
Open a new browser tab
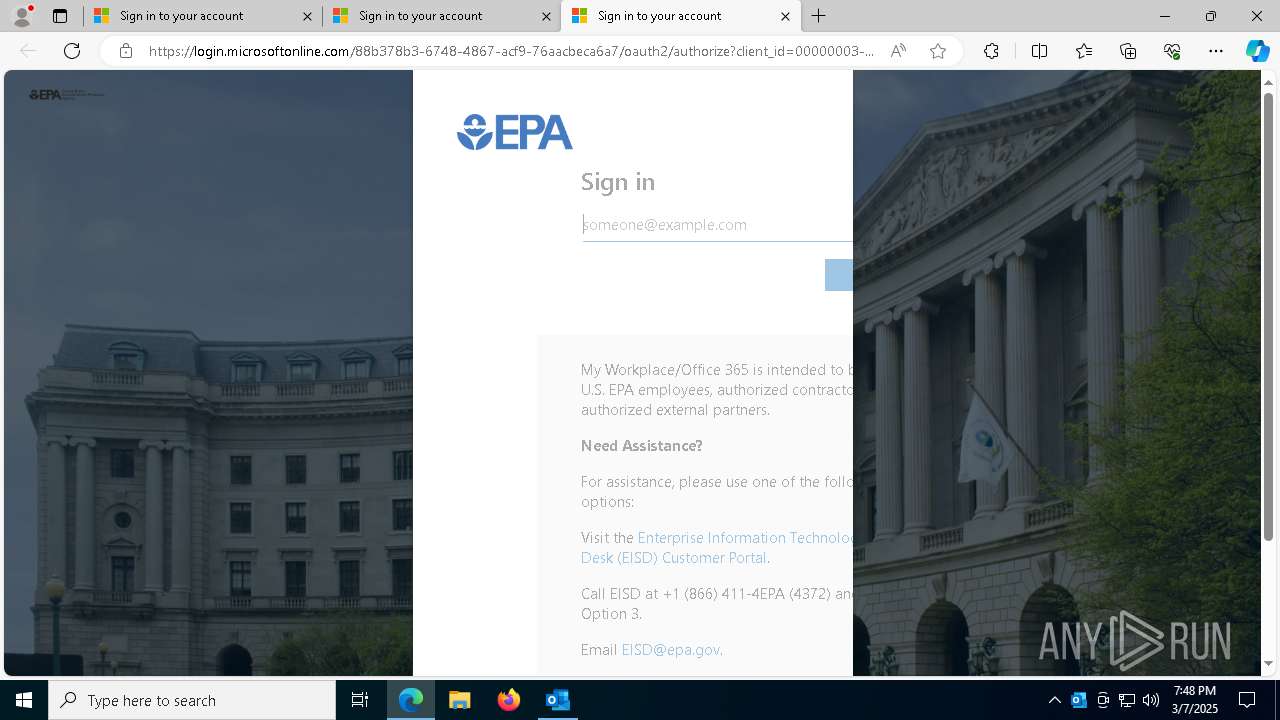pos(818,16)
